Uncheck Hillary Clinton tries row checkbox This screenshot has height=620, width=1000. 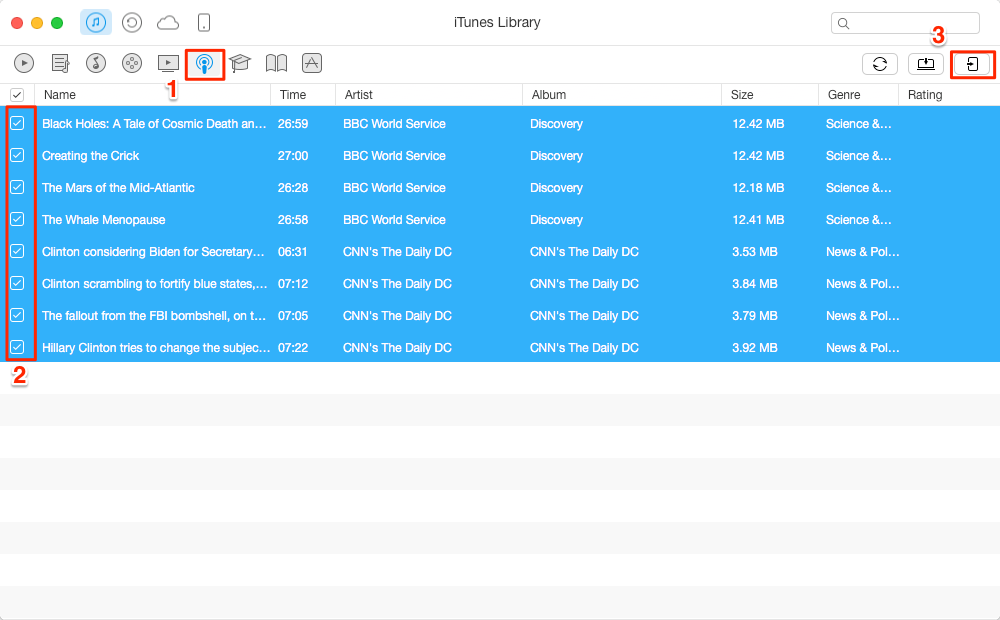tap(17, 347)
